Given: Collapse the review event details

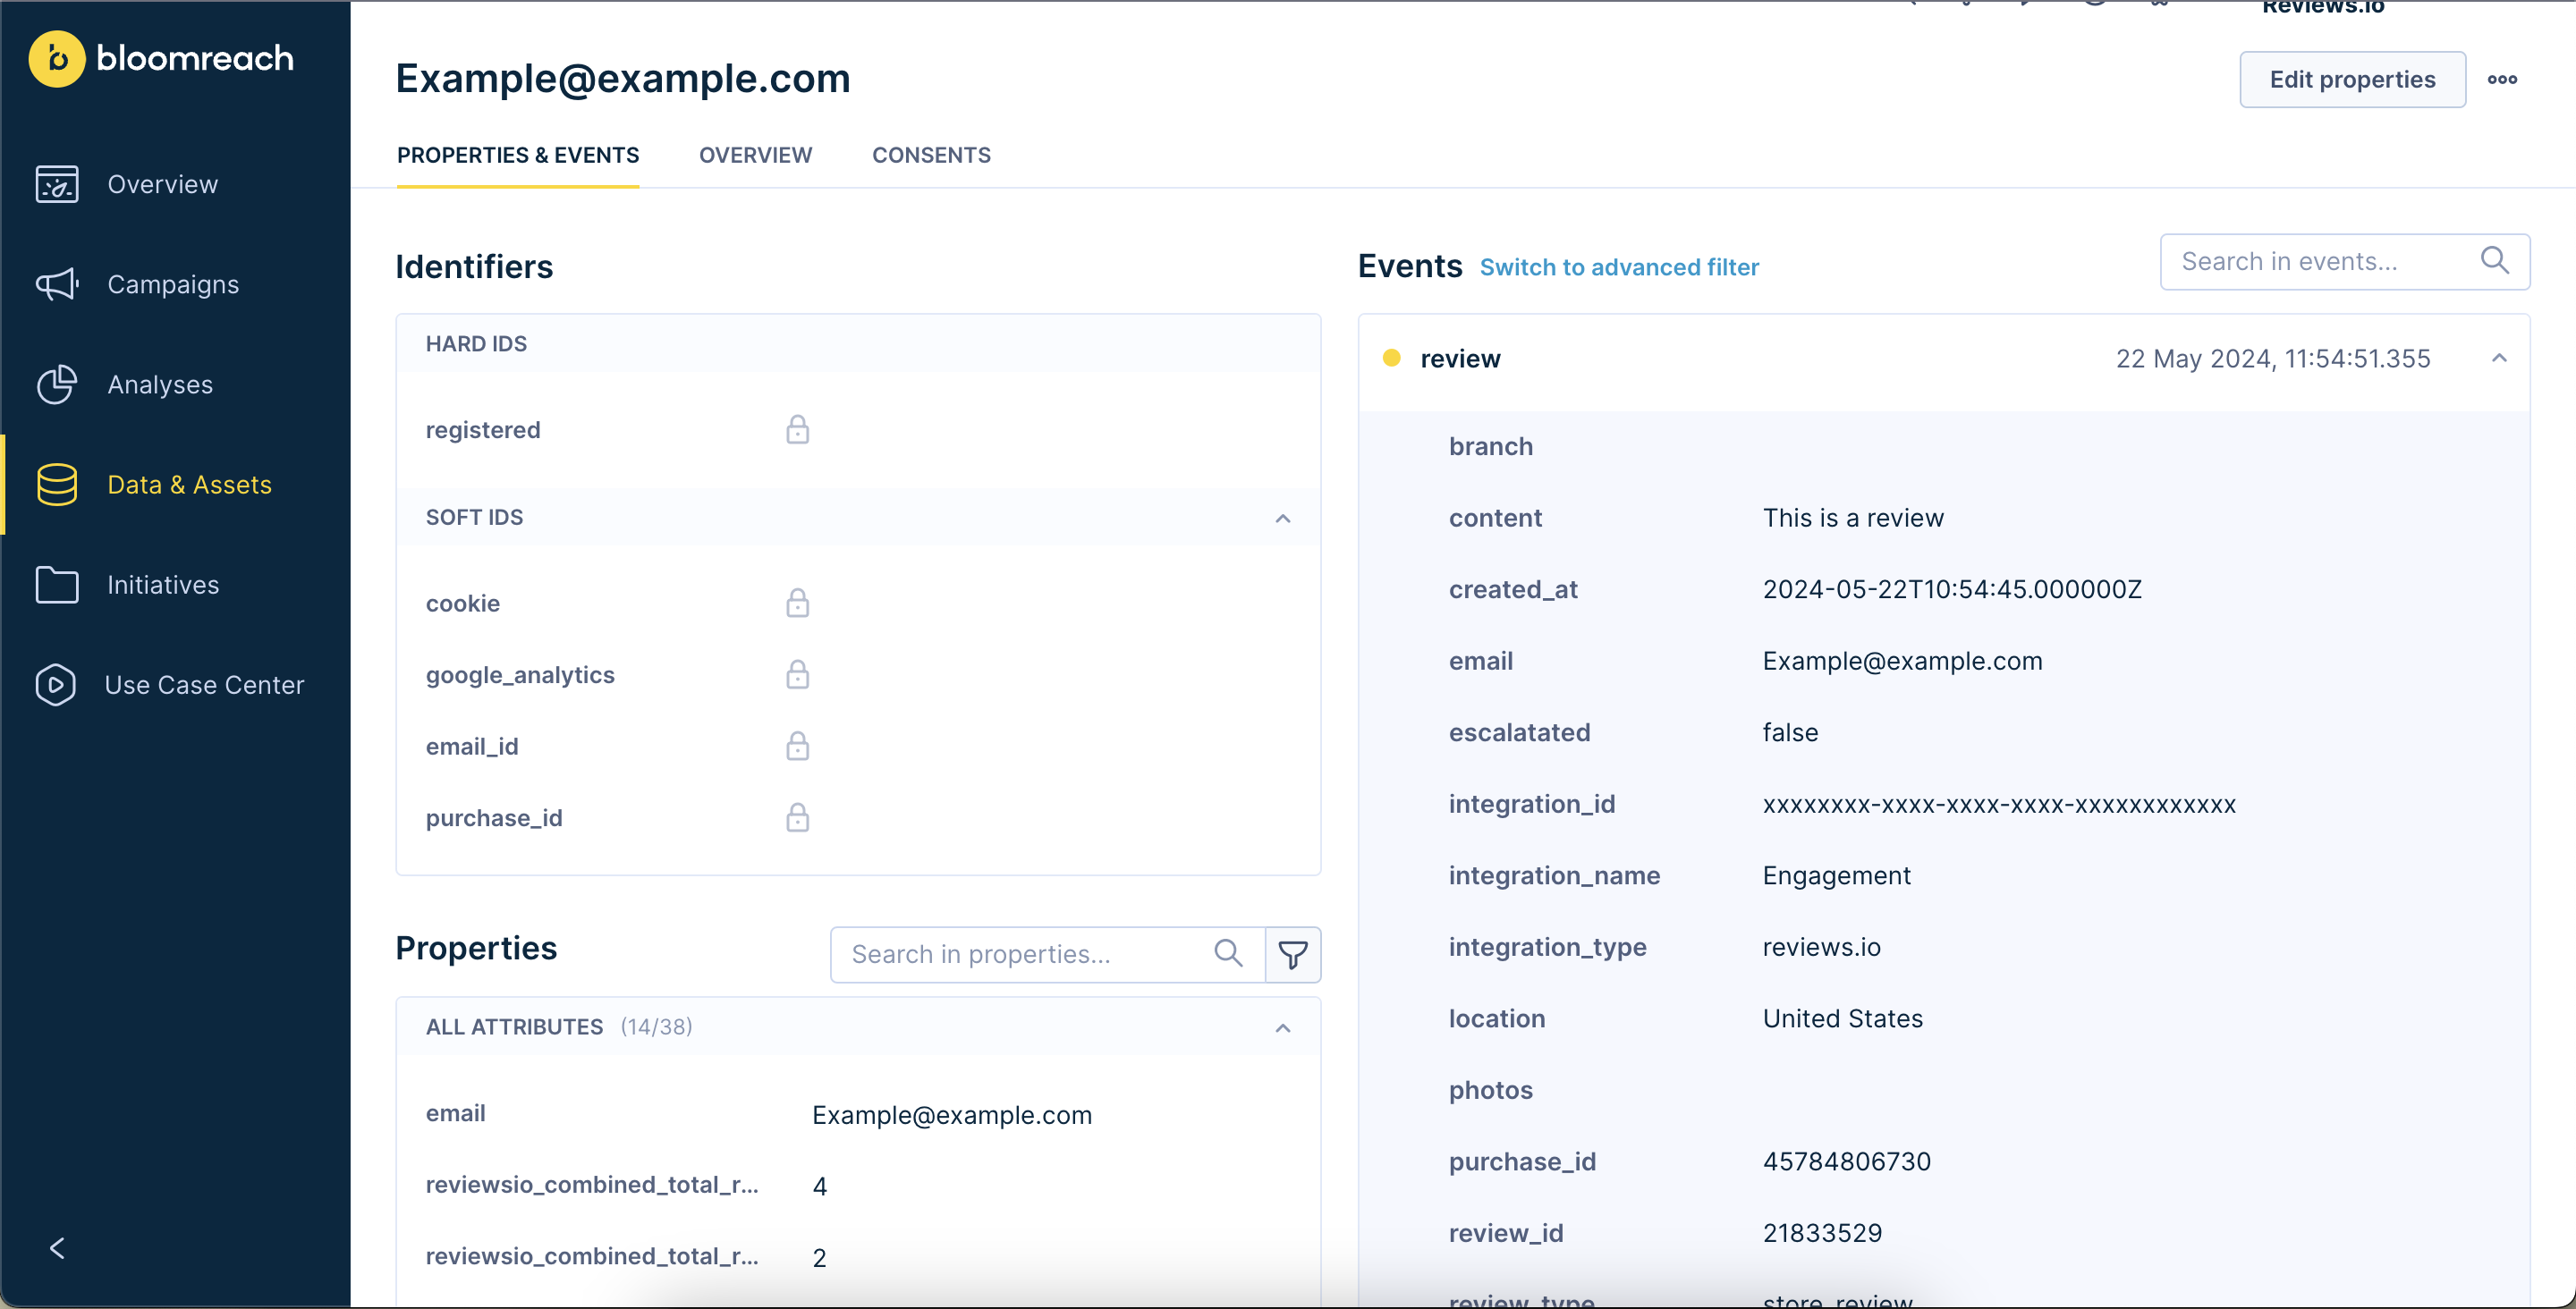Looking at the screenshot, I should (2498, 358).
